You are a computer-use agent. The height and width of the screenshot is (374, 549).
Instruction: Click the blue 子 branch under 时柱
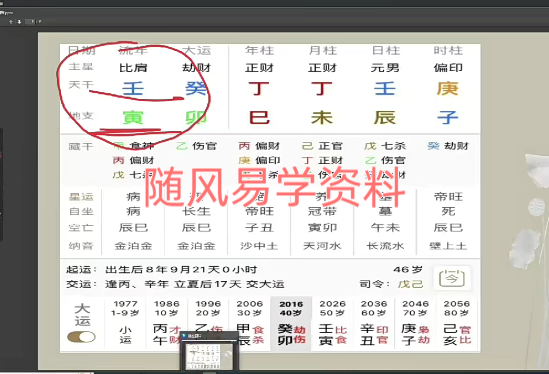tap(448, 118)
